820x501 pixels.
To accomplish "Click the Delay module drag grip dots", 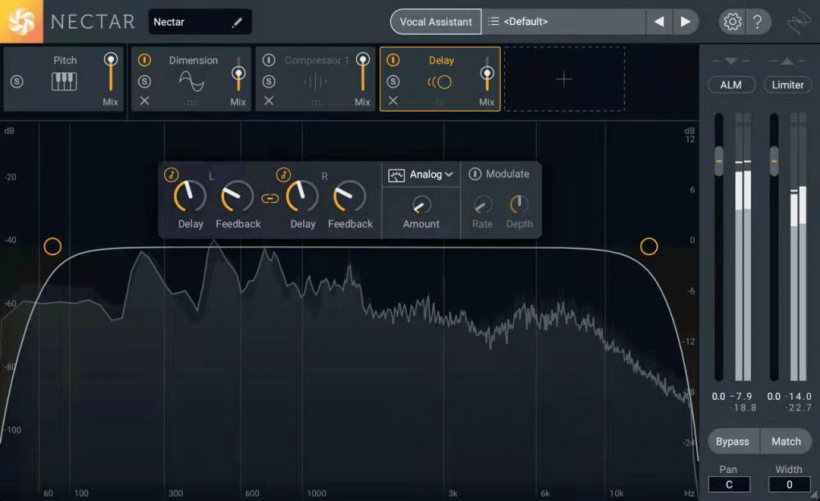I will (x=440, y=103).
